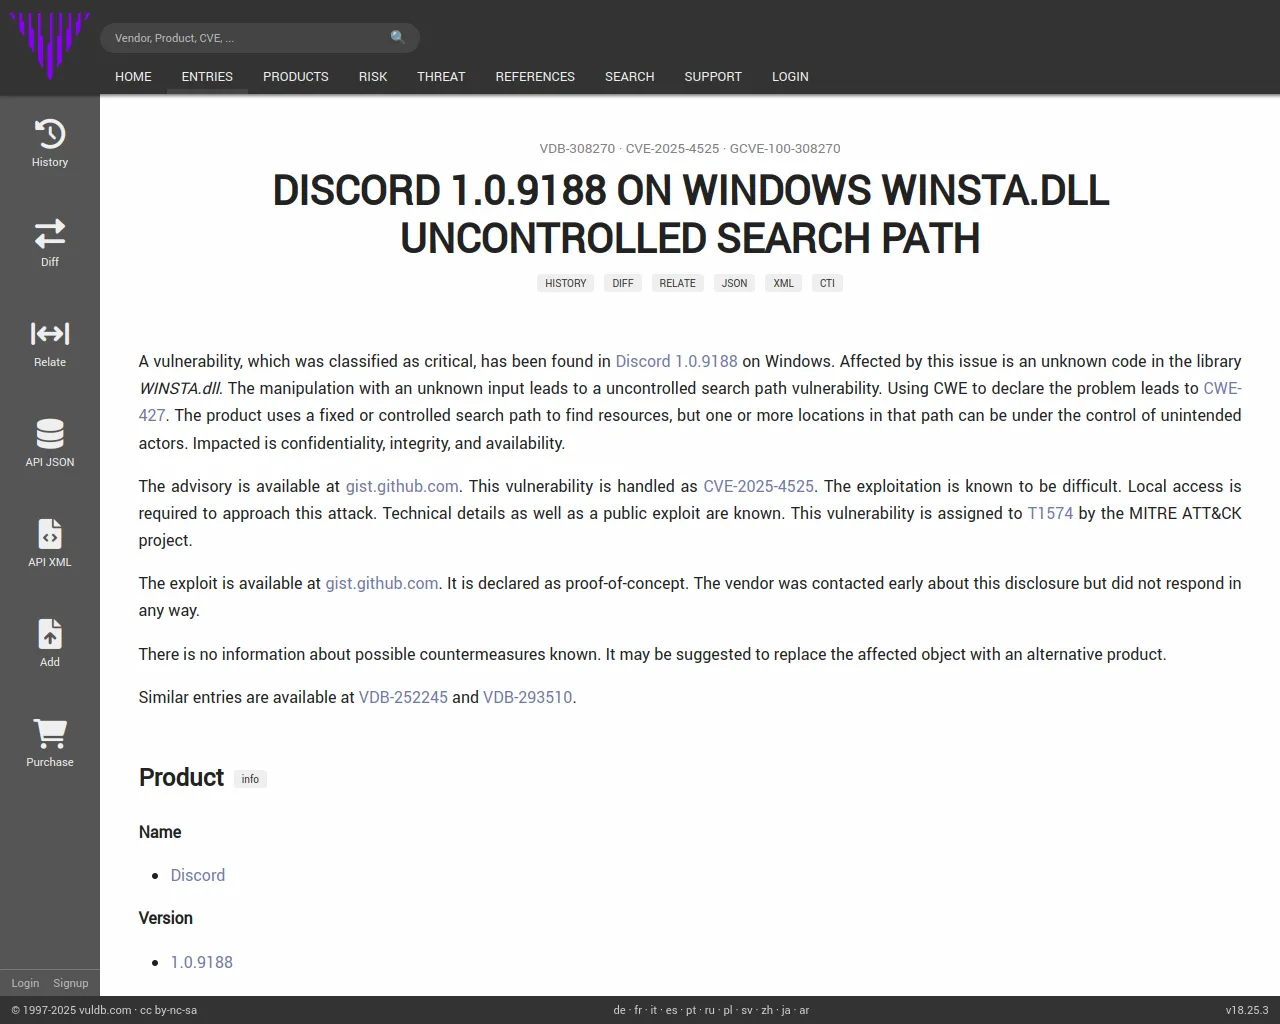Switch language to es
Viewport: 1280px width, 1024px height.
[x=671, y=1010]
